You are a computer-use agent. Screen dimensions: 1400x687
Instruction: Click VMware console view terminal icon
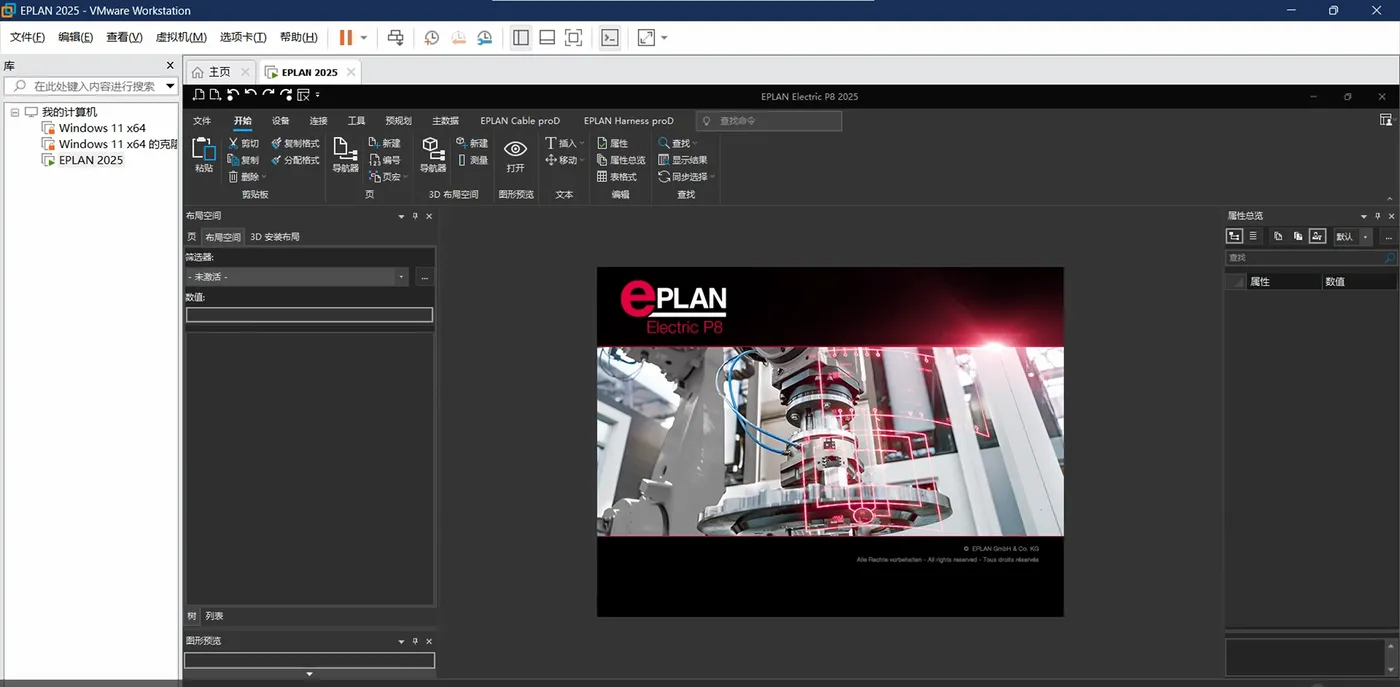[x=610, y=37]
